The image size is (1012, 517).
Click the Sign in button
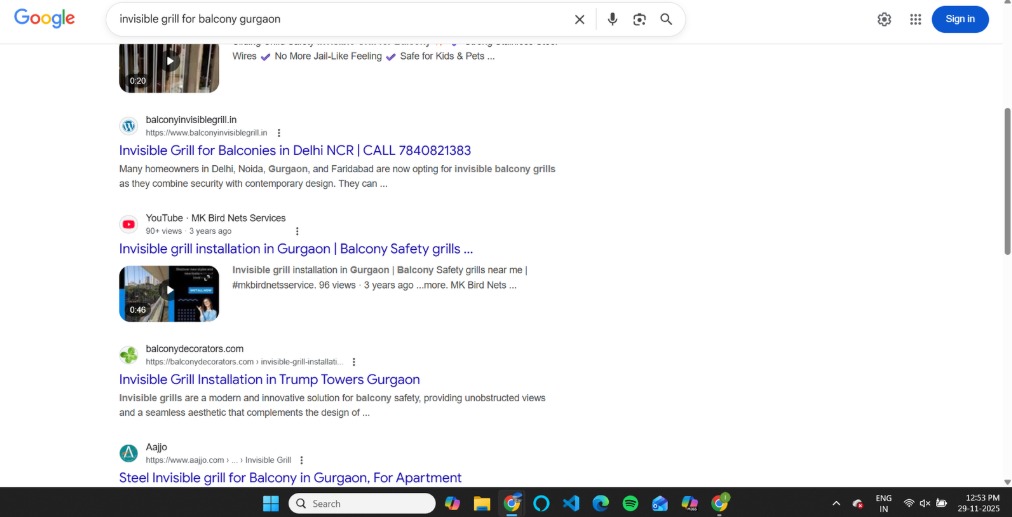point(959,19)
